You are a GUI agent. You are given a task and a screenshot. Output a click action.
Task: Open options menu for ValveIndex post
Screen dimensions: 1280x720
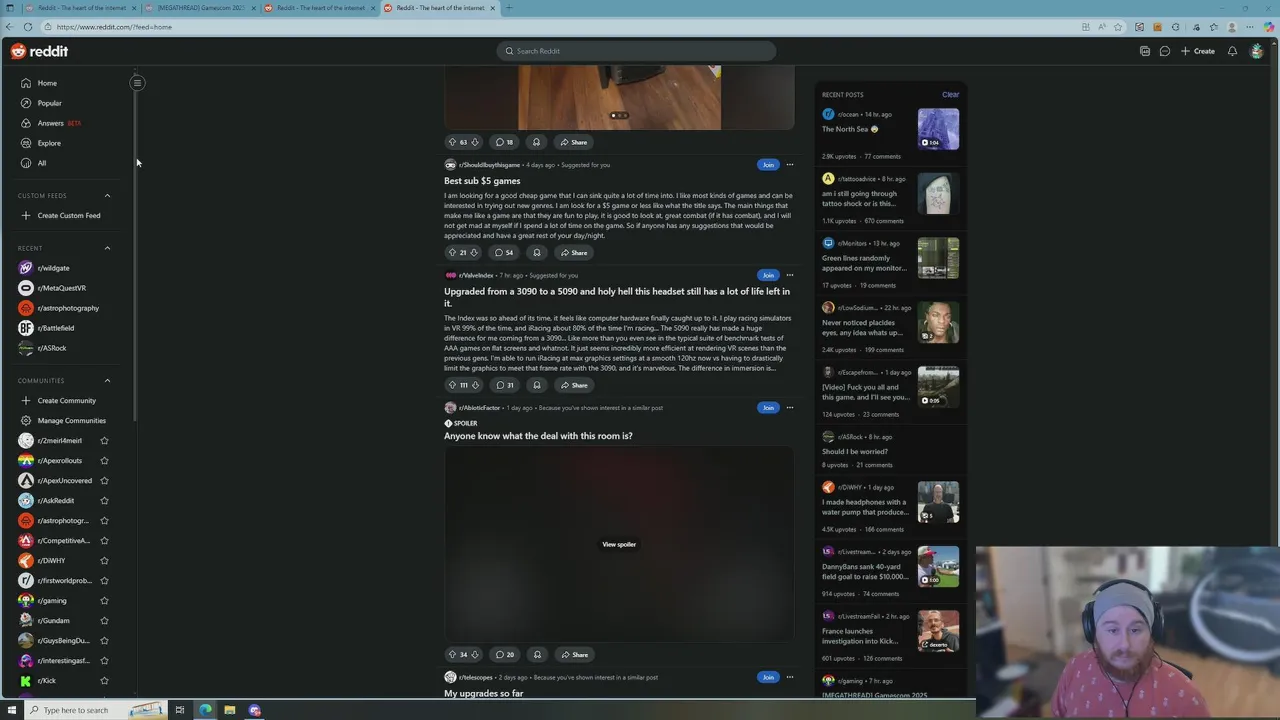[x=789, y=275]
